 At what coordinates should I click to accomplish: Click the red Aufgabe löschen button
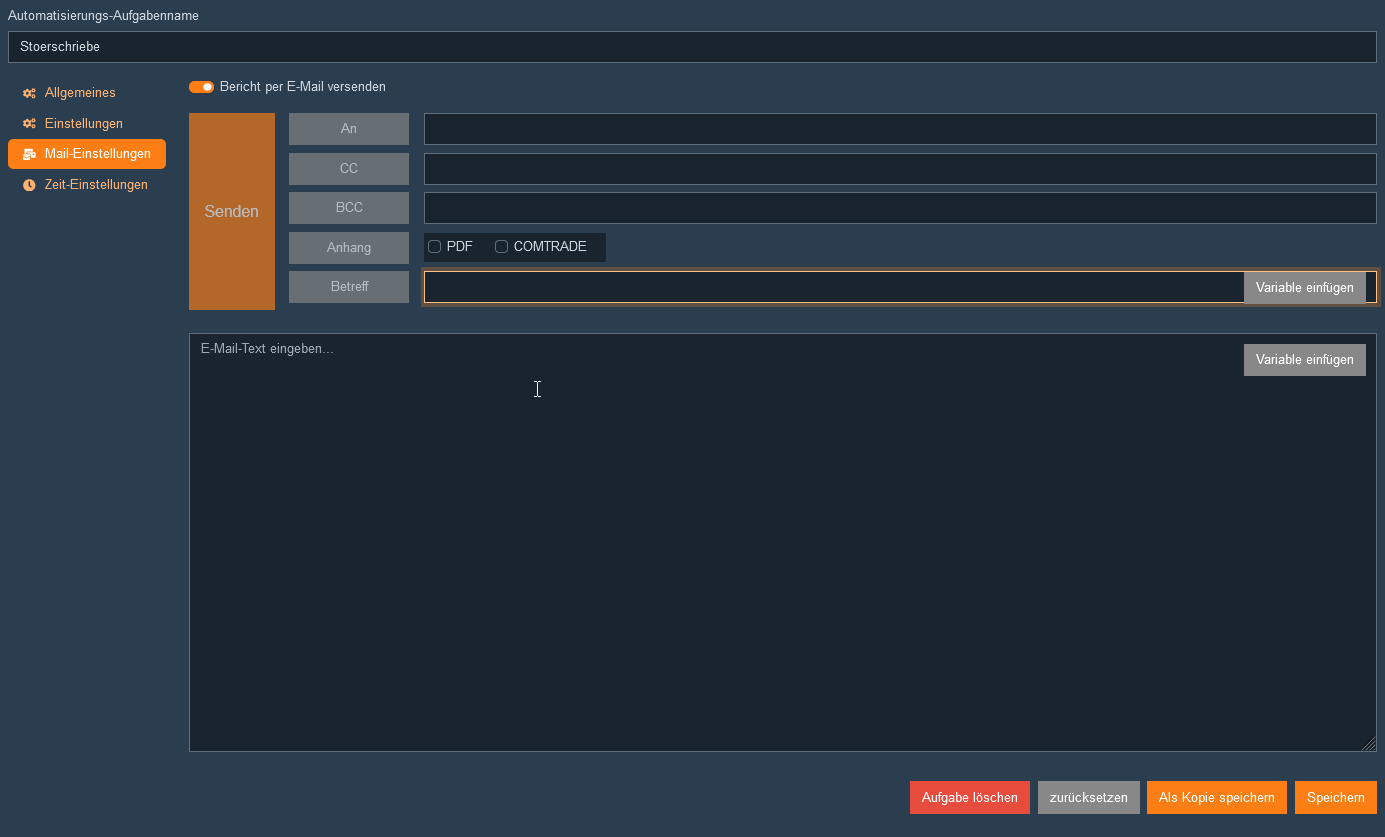pyautogui.click(x=969, y=797)
